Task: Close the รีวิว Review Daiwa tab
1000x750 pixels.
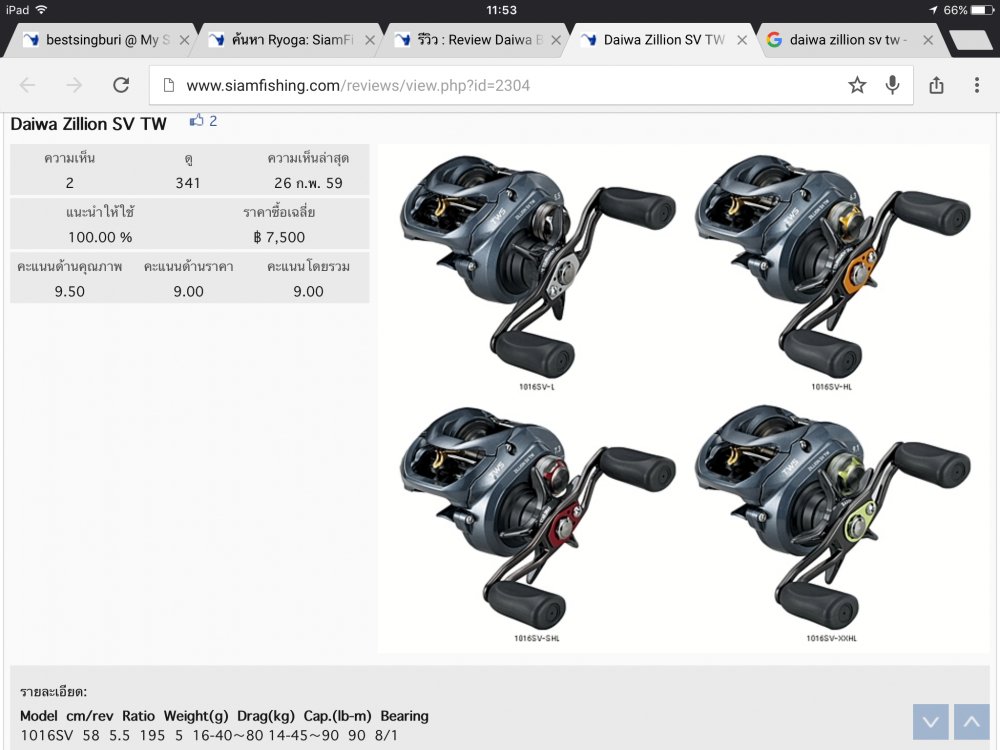Action: tap(556, 40)
